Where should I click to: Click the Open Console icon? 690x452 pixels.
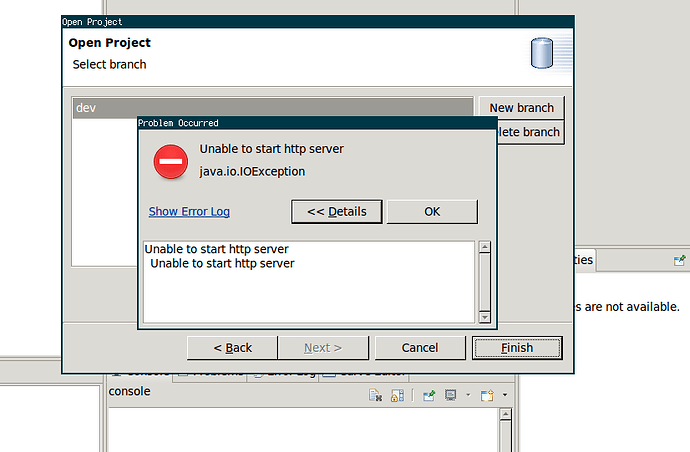(x=487, y=396)
